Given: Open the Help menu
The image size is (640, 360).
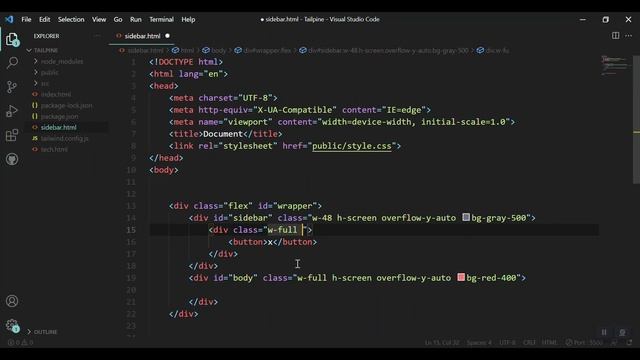Looking at the screenshot, I should pyautogui.click(x=188, y=19).
